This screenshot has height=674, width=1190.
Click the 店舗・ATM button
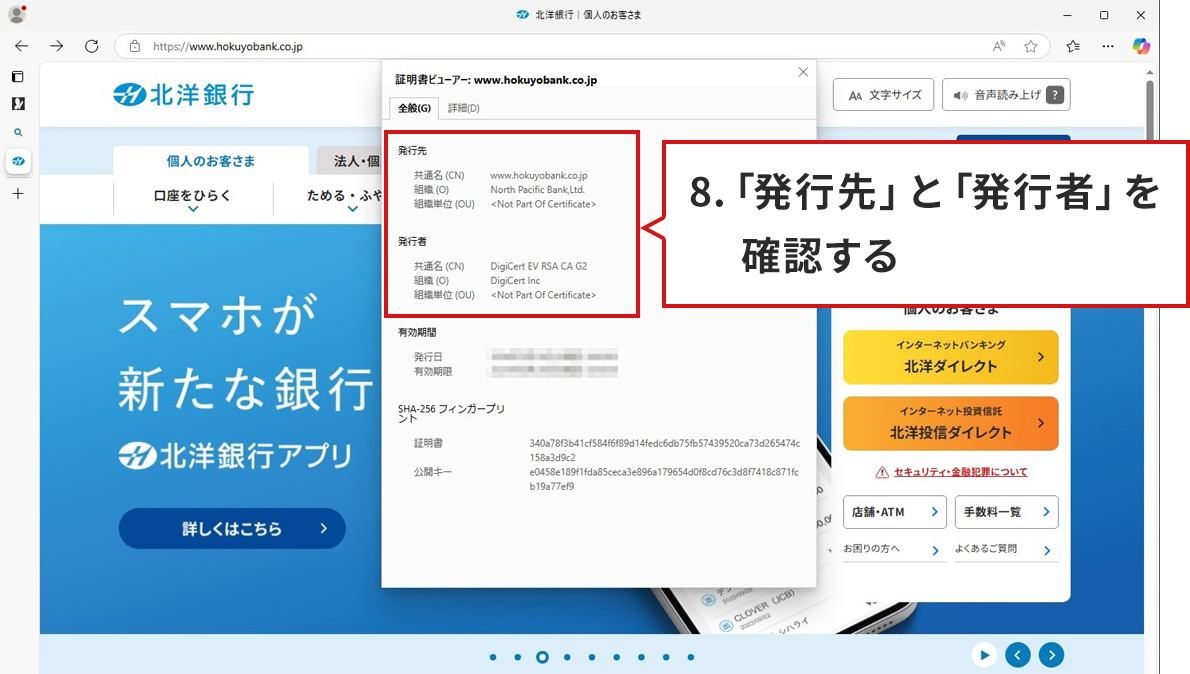tap(895, 512)
